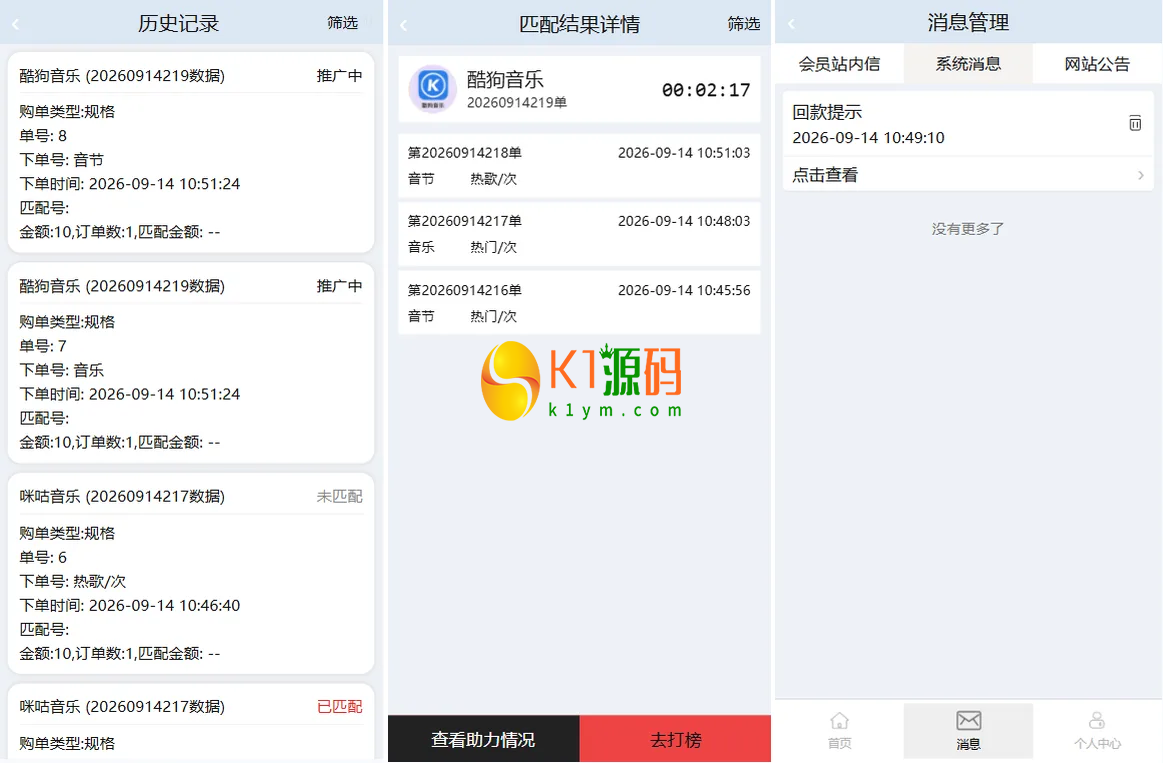The width and height of the screenshot is (1163, 763).
Task: Click the 下单时间: 2026-09-14 10:46:40 line
Action: click(x=130, y=605)
